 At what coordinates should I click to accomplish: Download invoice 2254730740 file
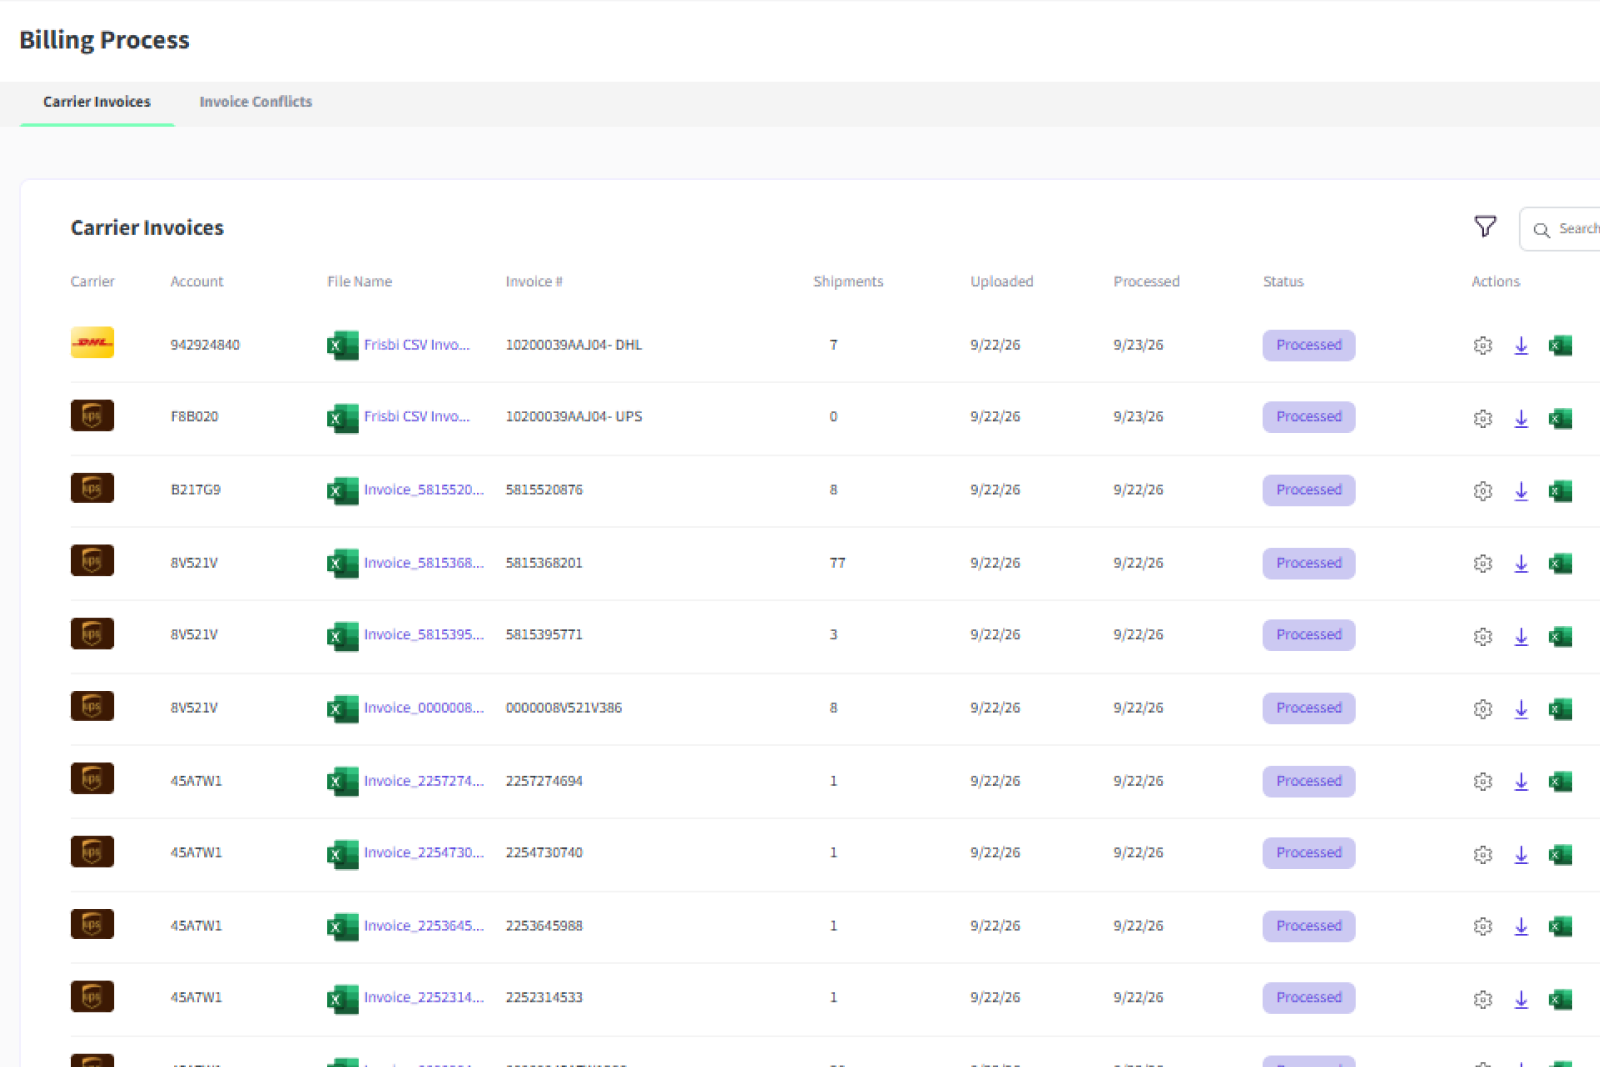pyautogui.click(x=1521, y=854)
